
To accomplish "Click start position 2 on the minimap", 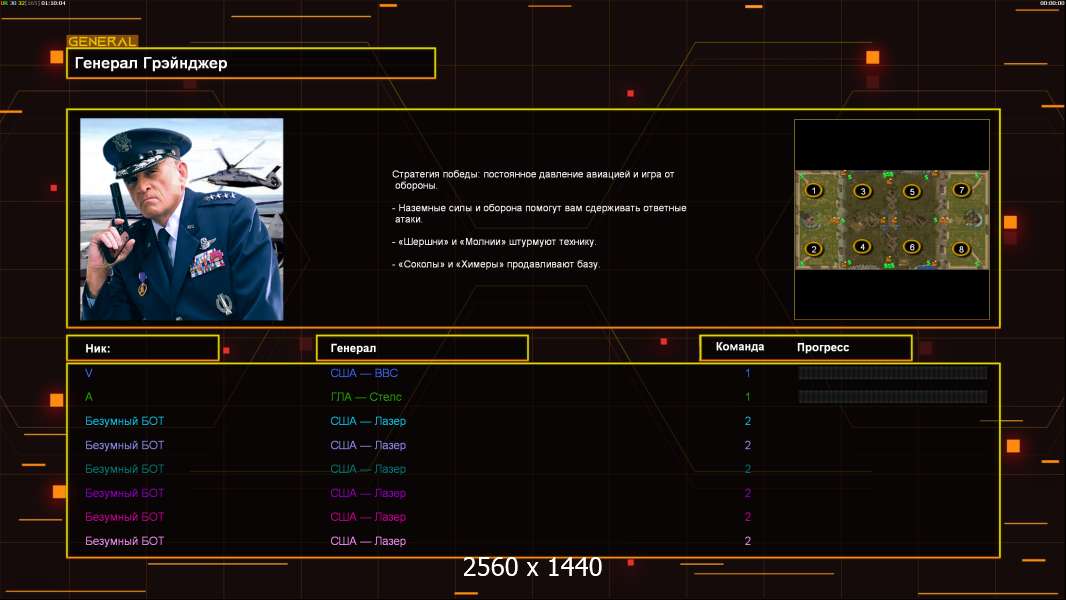I will (814, 249).
